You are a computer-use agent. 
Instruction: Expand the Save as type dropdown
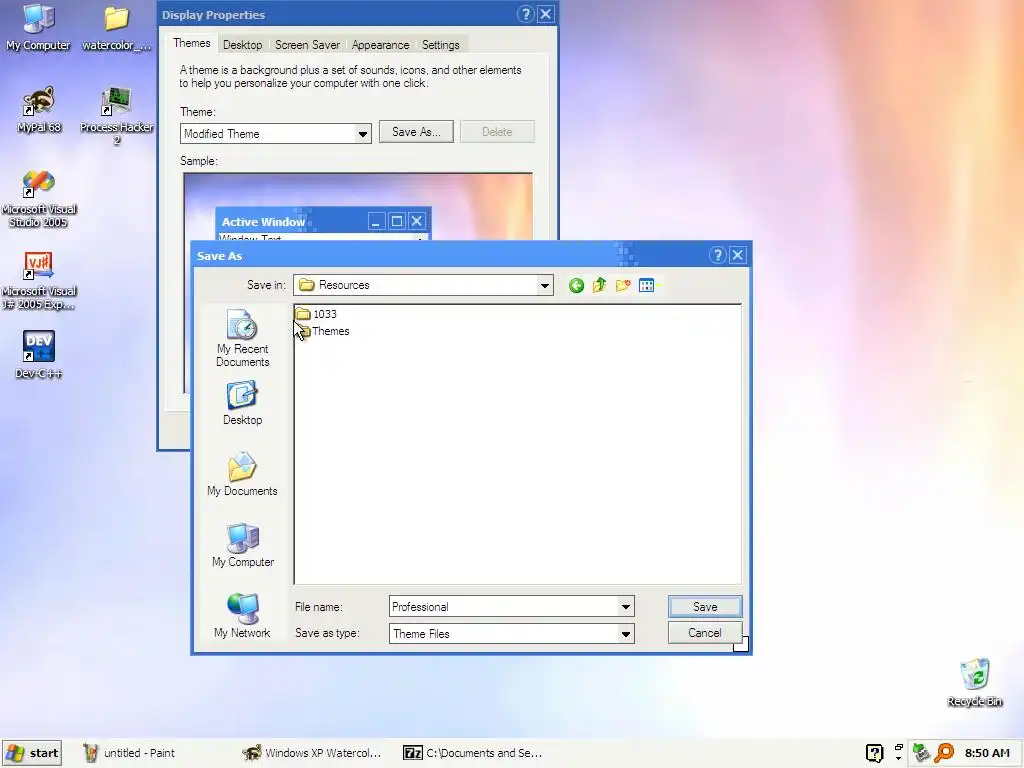point(625,633)
